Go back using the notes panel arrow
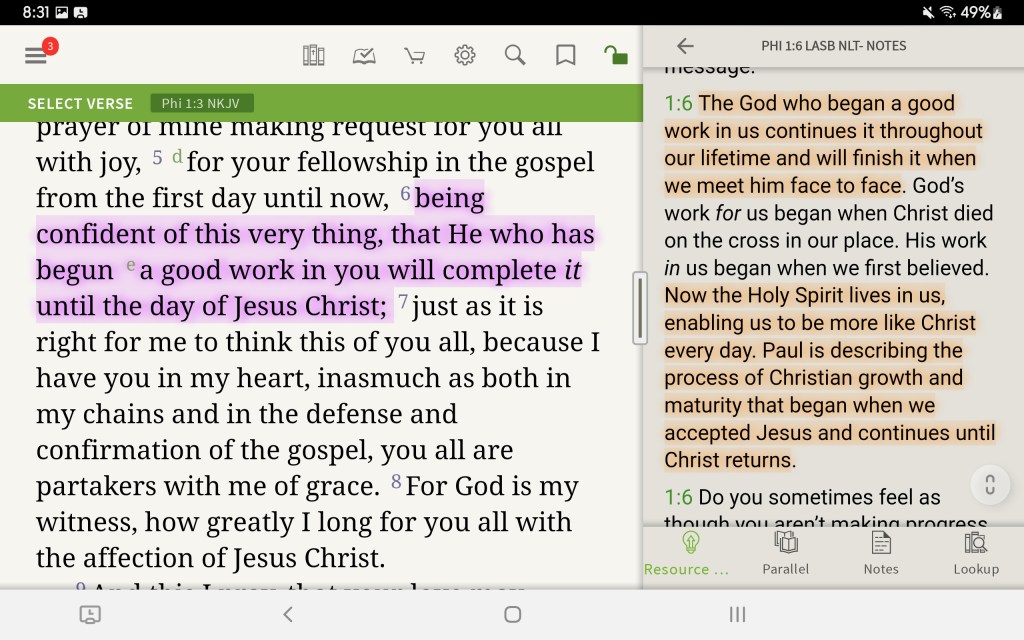 point(685,45)
